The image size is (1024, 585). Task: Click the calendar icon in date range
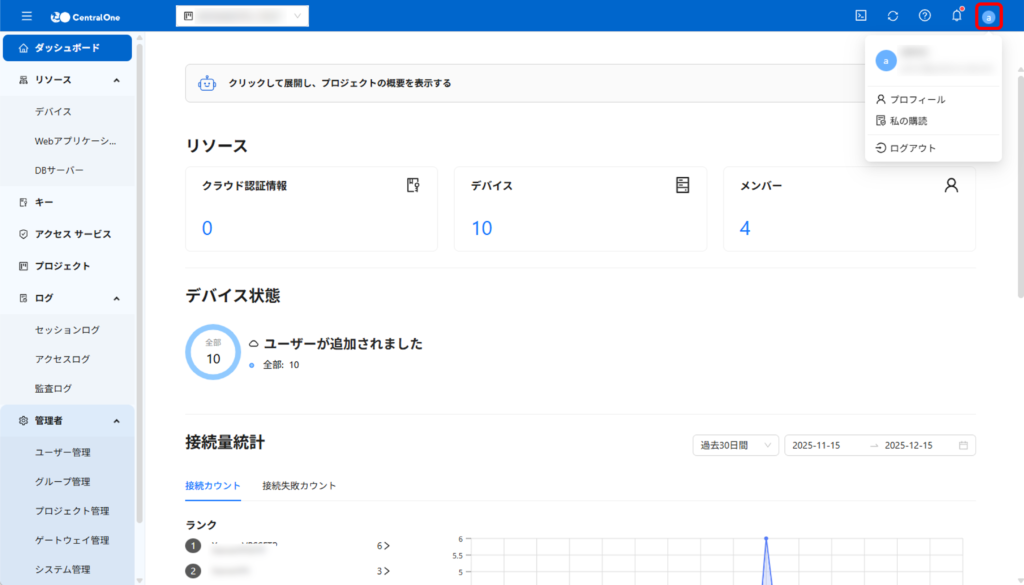[963, 445]
